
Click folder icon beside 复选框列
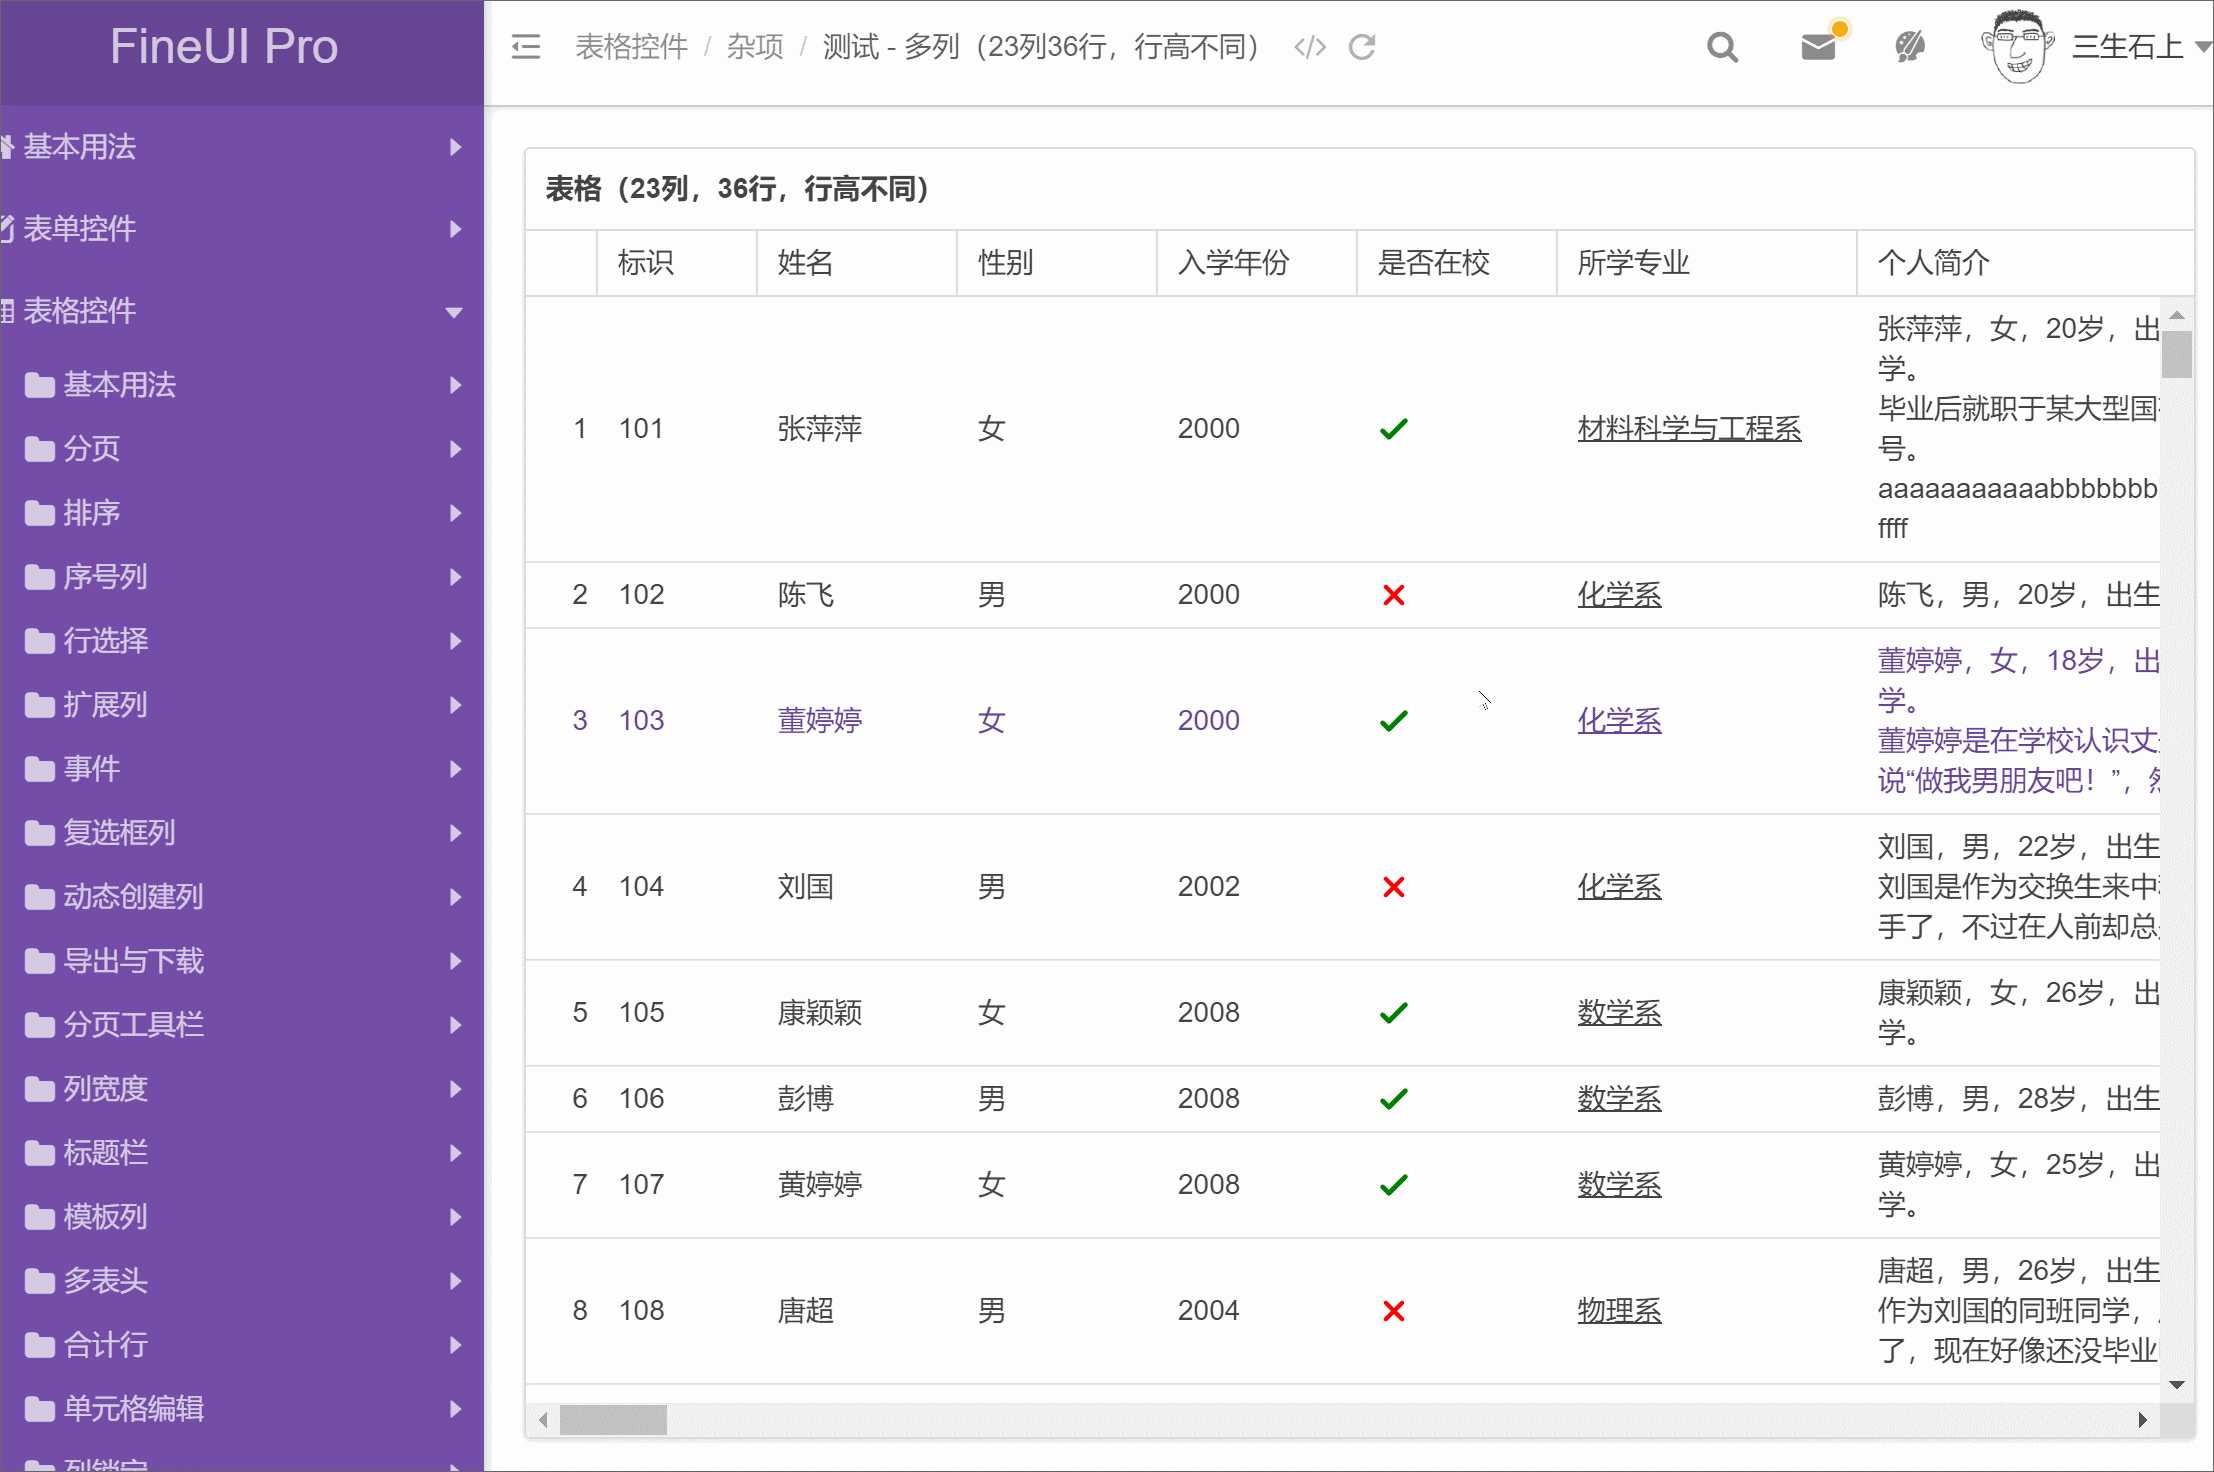[40, 833]
